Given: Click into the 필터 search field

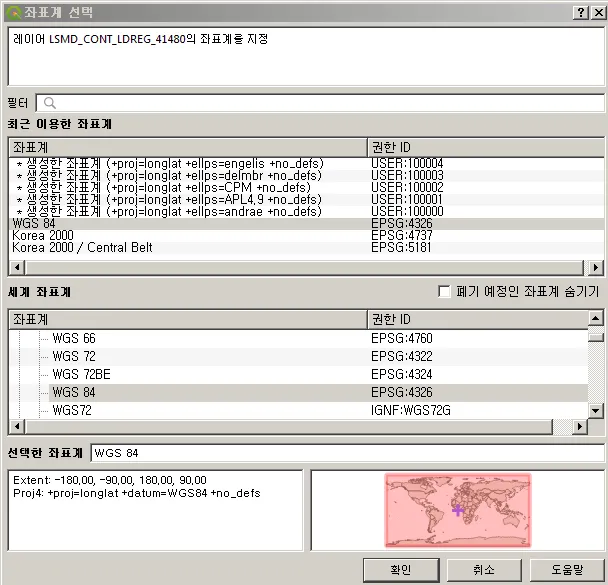Looking at the screenshot, I should tap(320, 103).
